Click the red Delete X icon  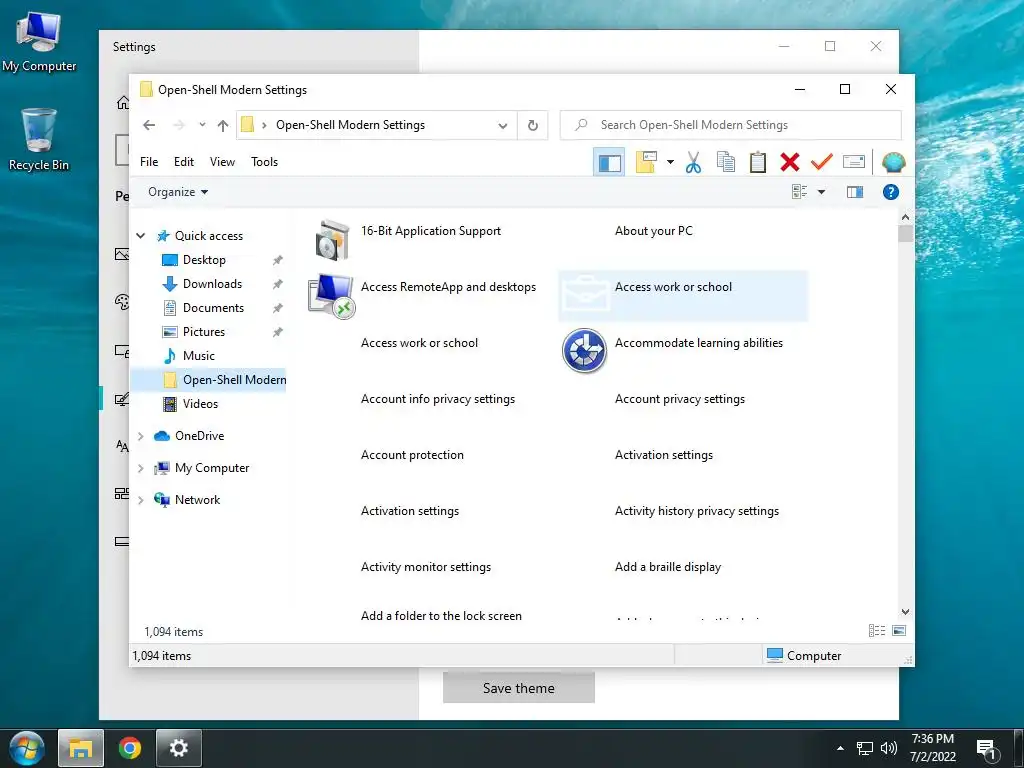(x=790, y=162)
